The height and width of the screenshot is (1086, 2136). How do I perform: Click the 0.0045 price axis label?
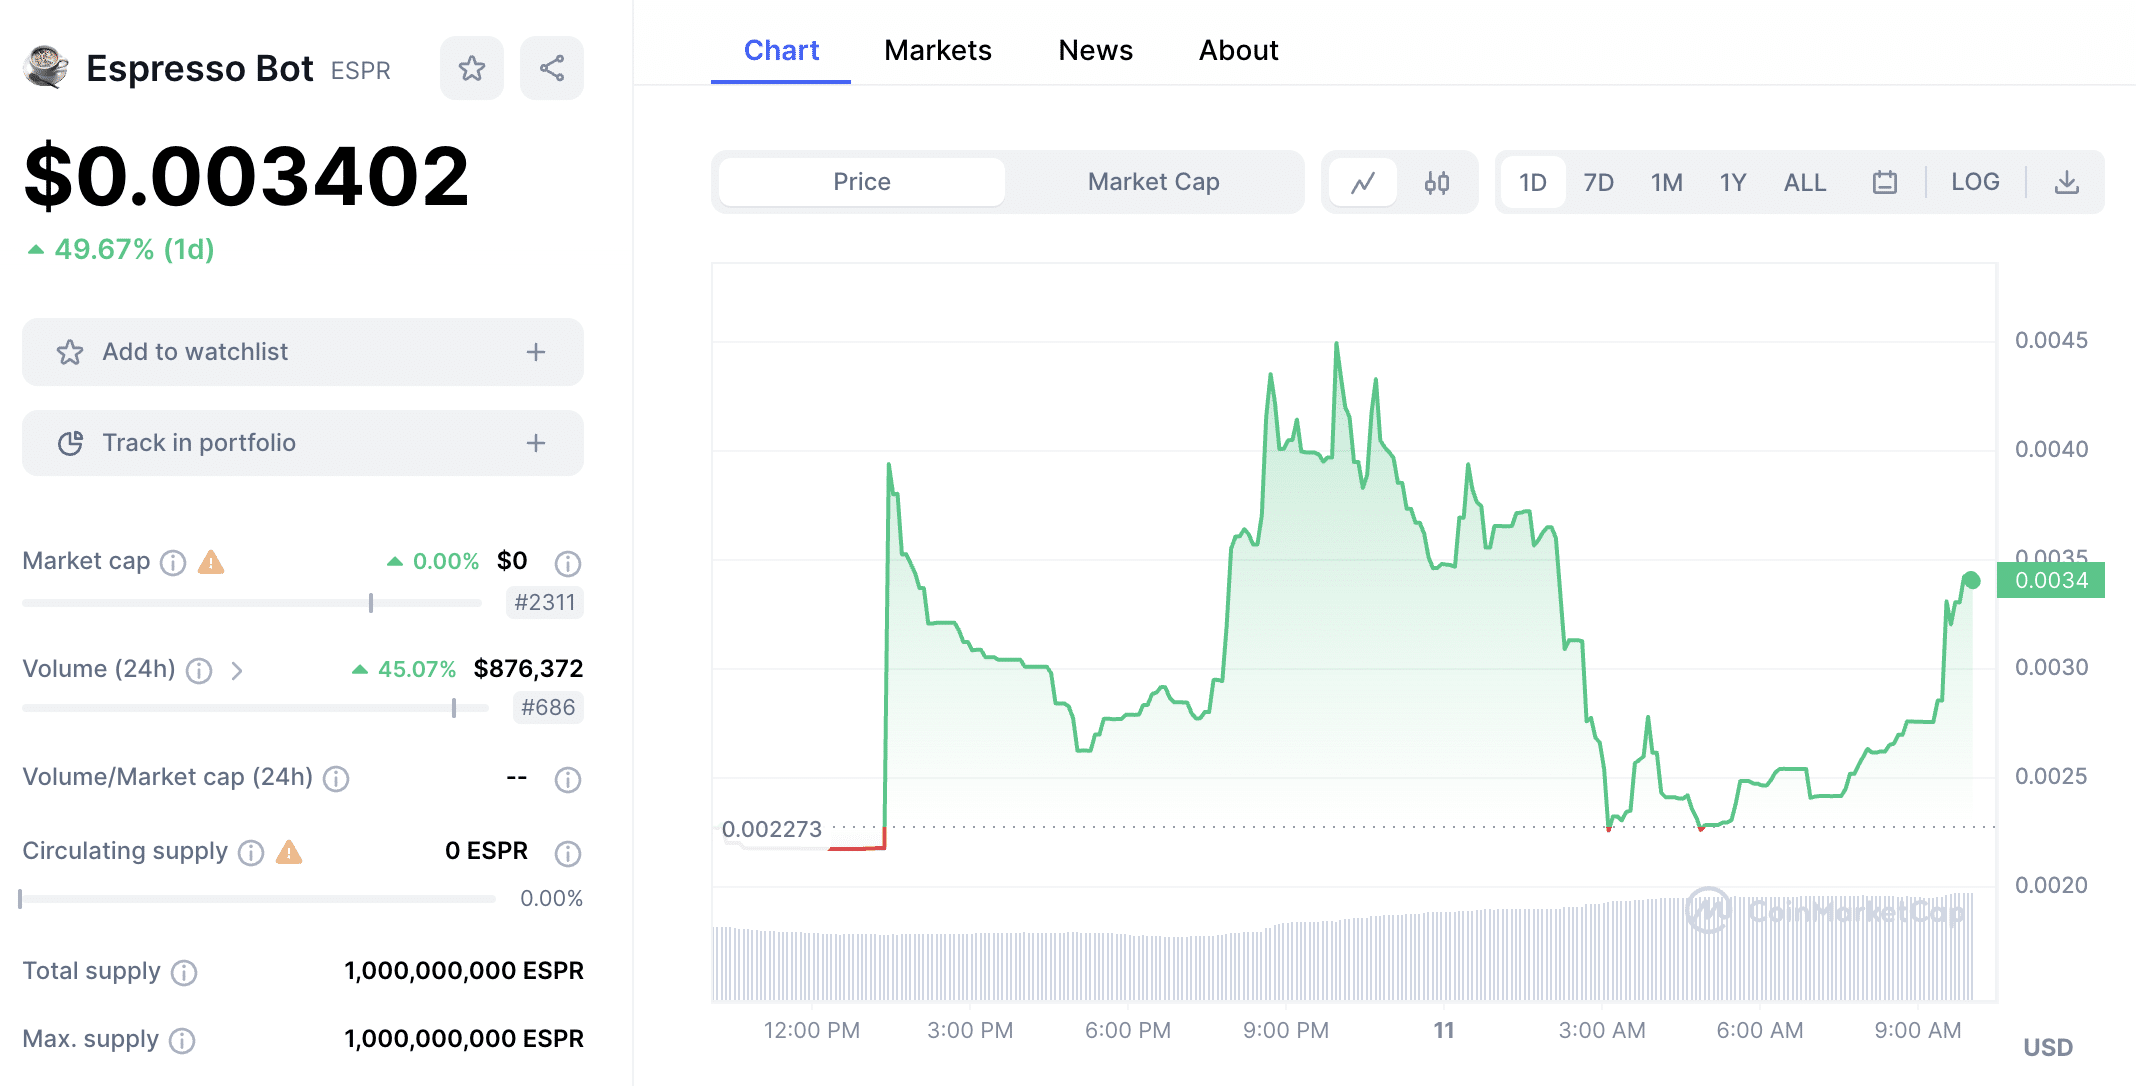tap(2051, 341)
